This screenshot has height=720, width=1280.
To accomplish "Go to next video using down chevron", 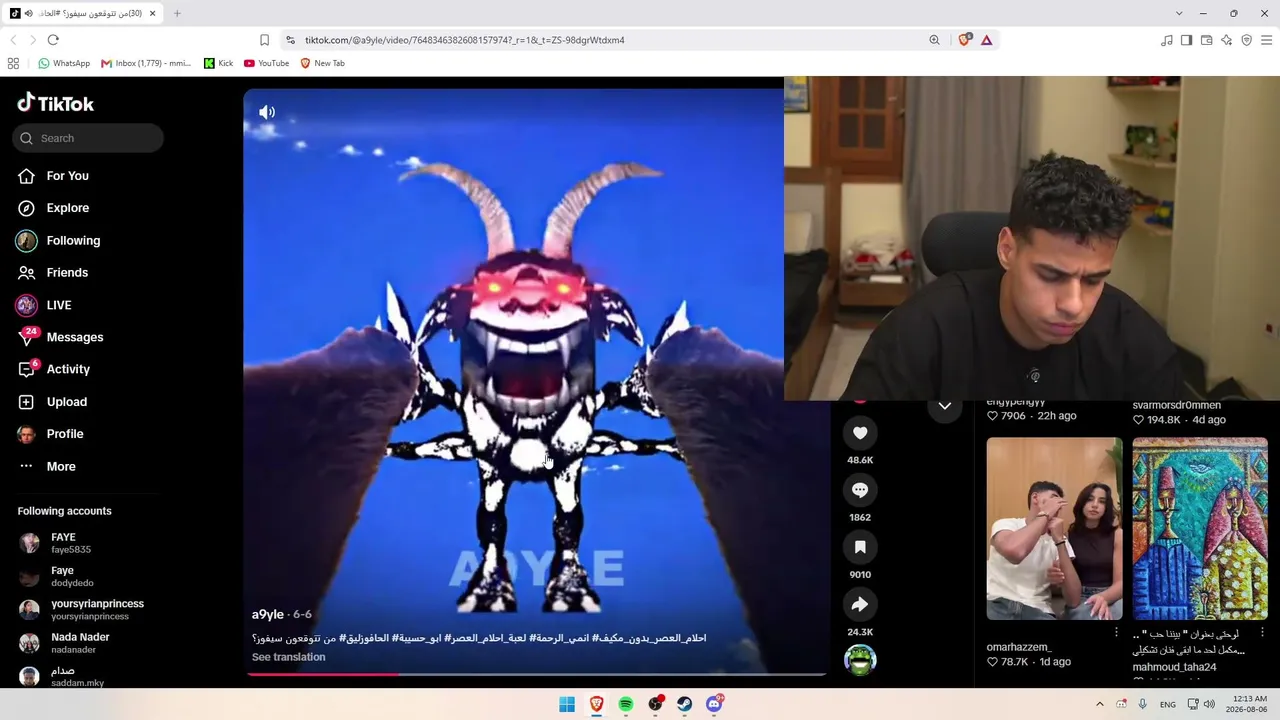I will [x=944, y=406].
